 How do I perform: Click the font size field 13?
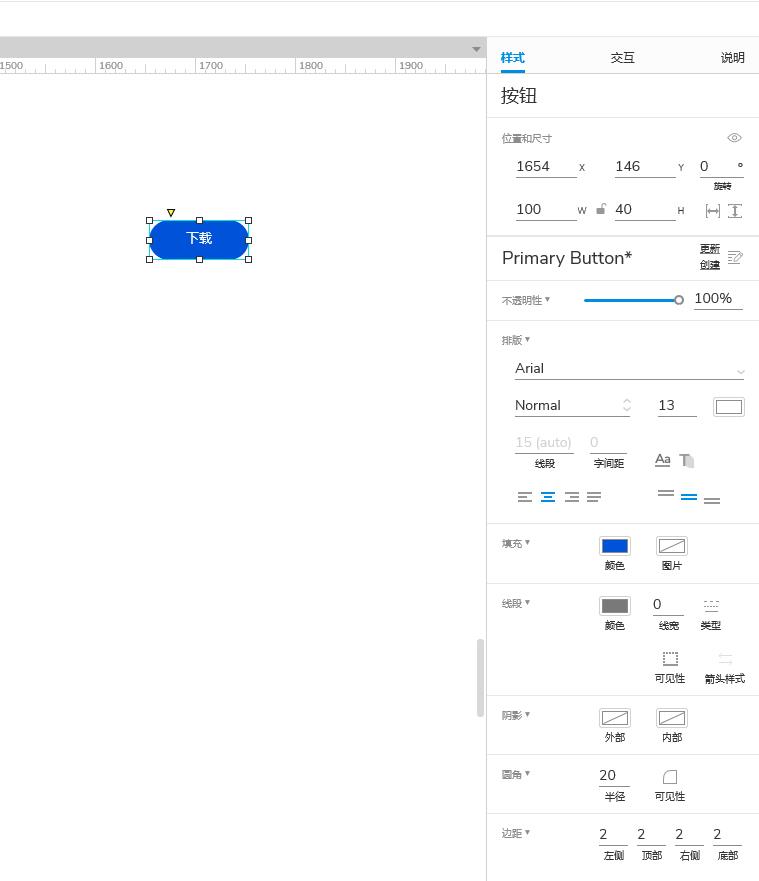(x=677, y=406)
